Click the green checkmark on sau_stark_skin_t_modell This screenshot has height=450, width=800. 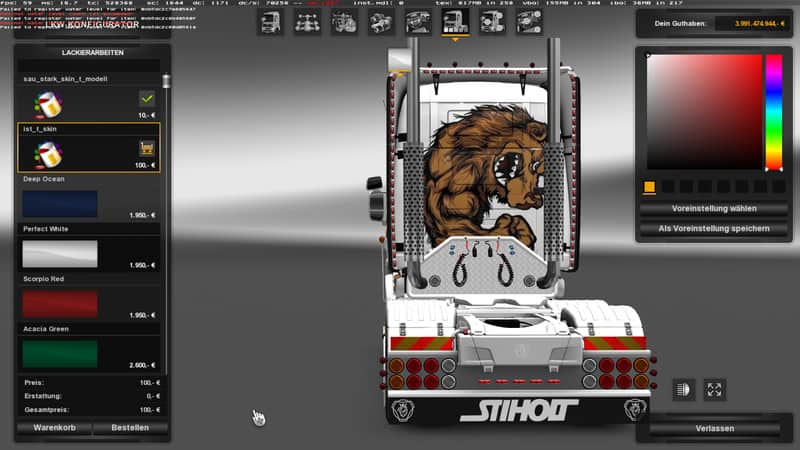146,99
